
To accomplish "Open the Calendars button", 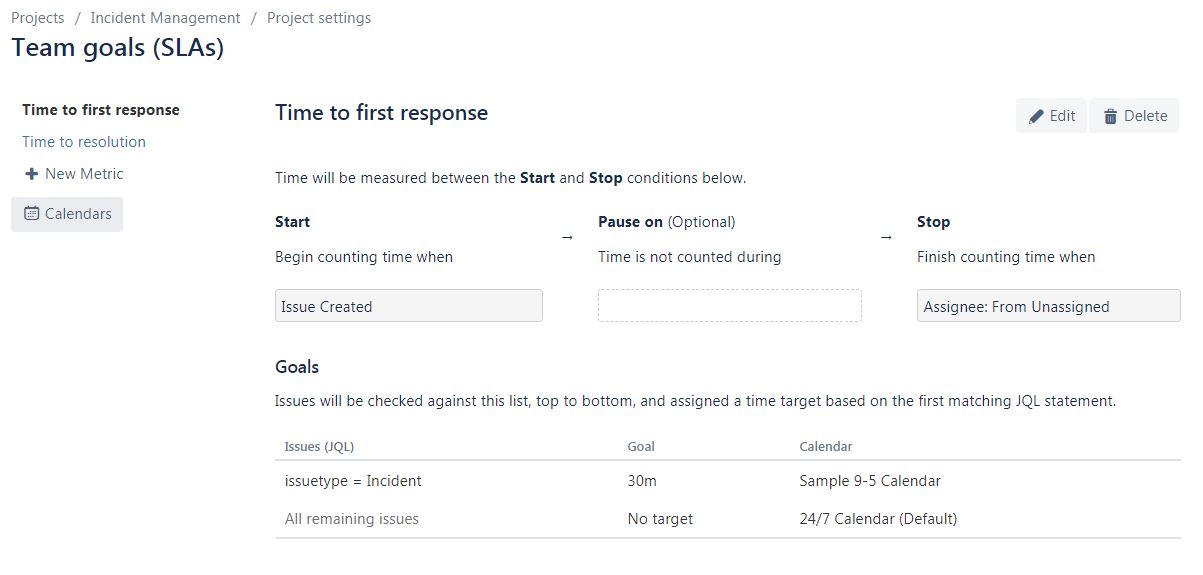I will [67, 214].
